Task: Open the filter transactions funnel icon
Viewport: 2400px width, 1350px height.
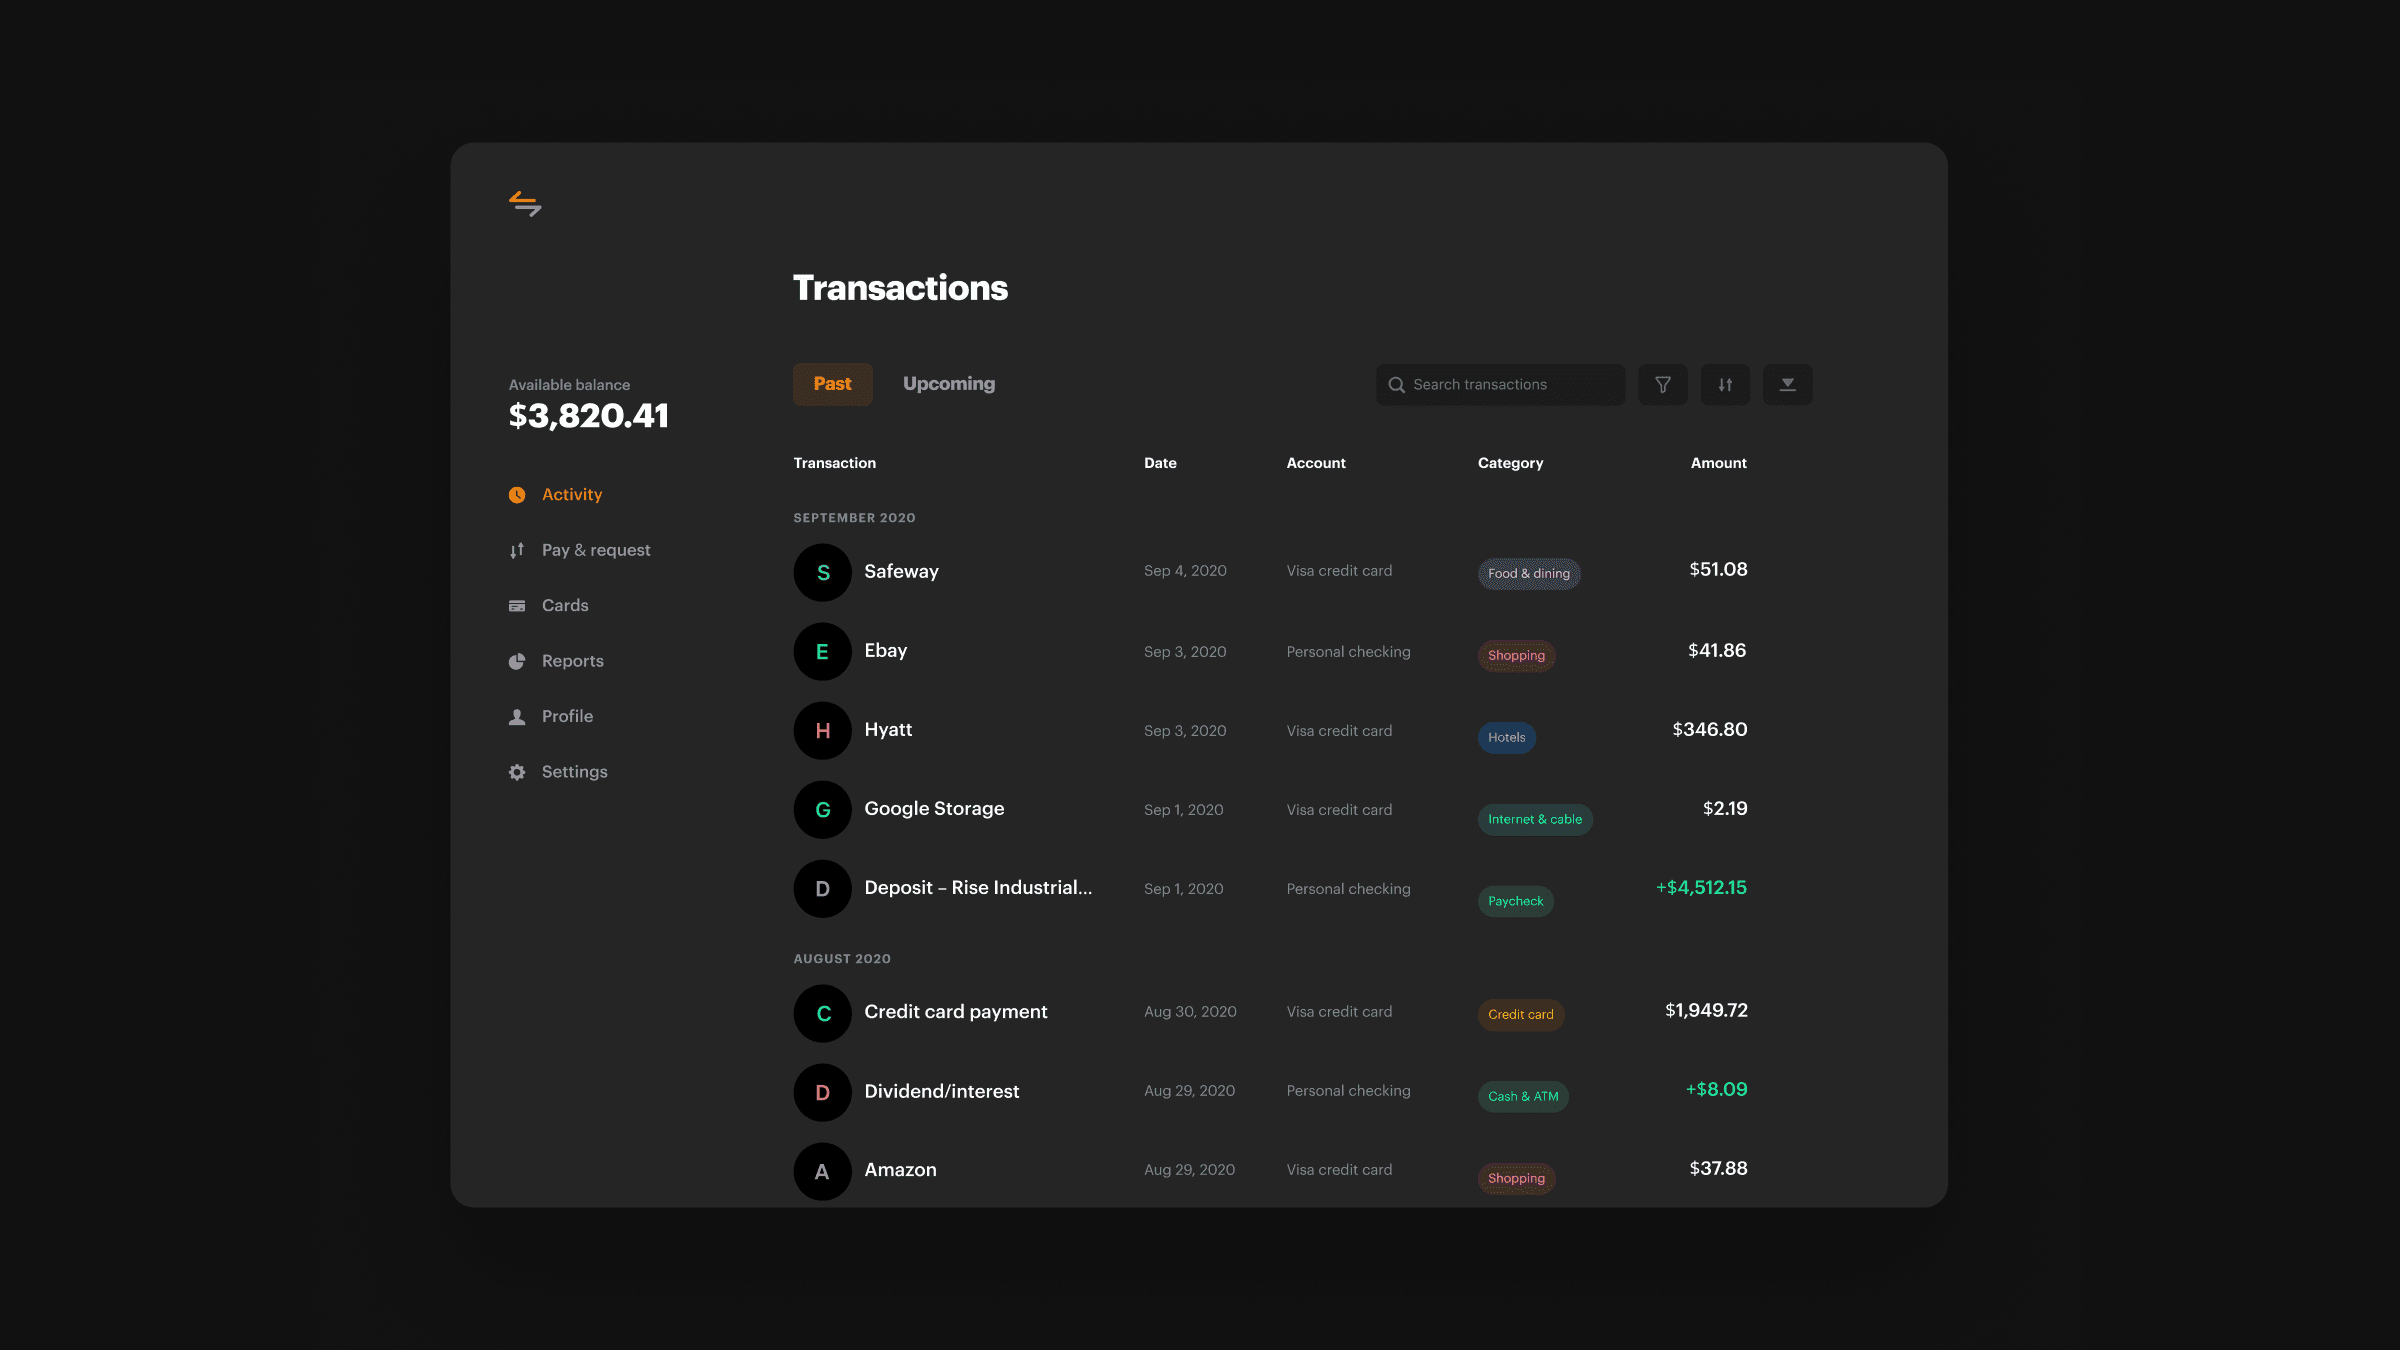Action: pyautogui.click(x=1662, y=385)
